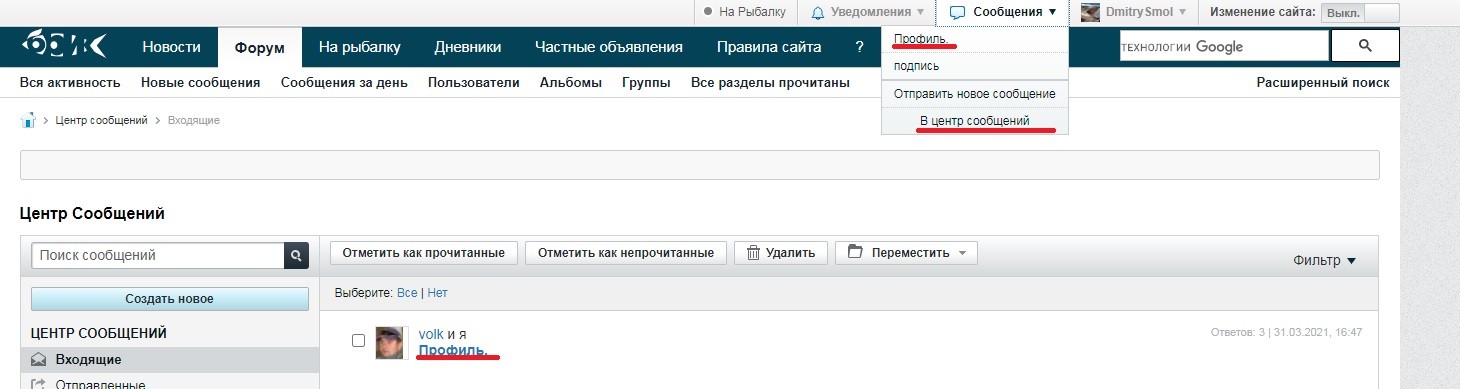This screenshot has width=1460, height=389.
Task: Select Отправить новое сообщение menu item
Action: point(975,94)
